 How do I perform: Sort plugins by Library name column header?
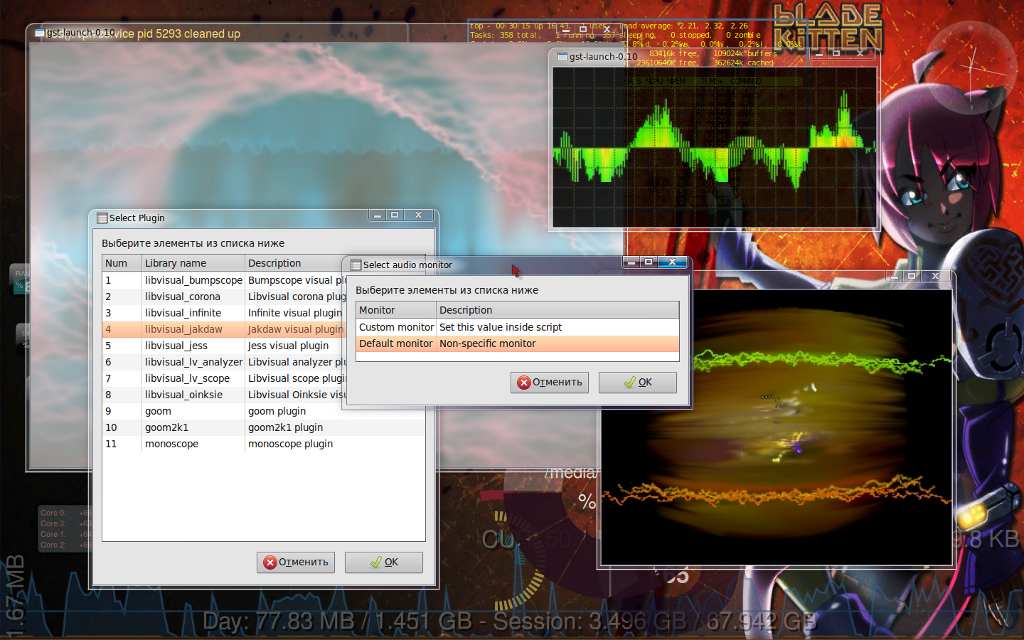tap(193, 263)
